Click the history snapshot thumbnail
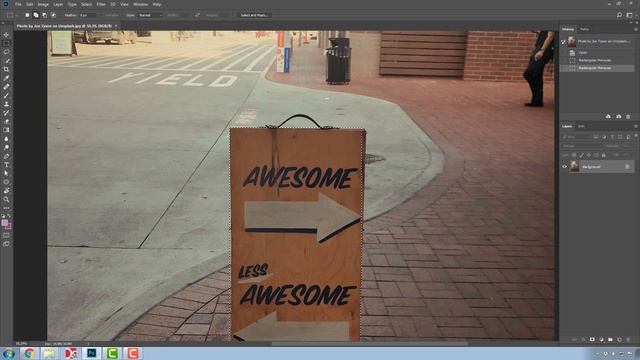Viewport: 640px width, 360px height. (571, 41)
